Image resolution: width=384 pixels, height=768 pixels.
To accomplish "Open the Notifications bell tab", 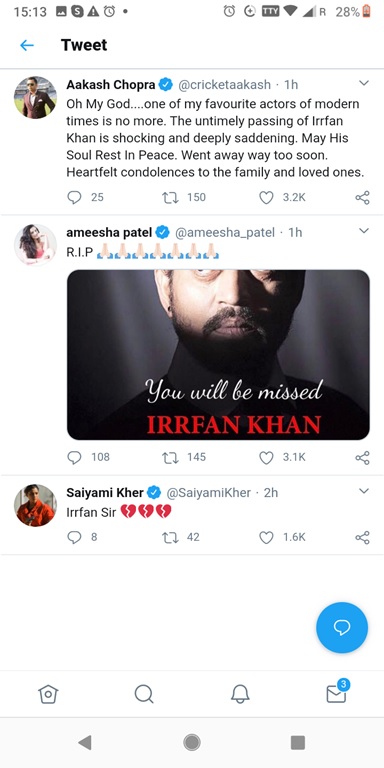I will 240,694.
